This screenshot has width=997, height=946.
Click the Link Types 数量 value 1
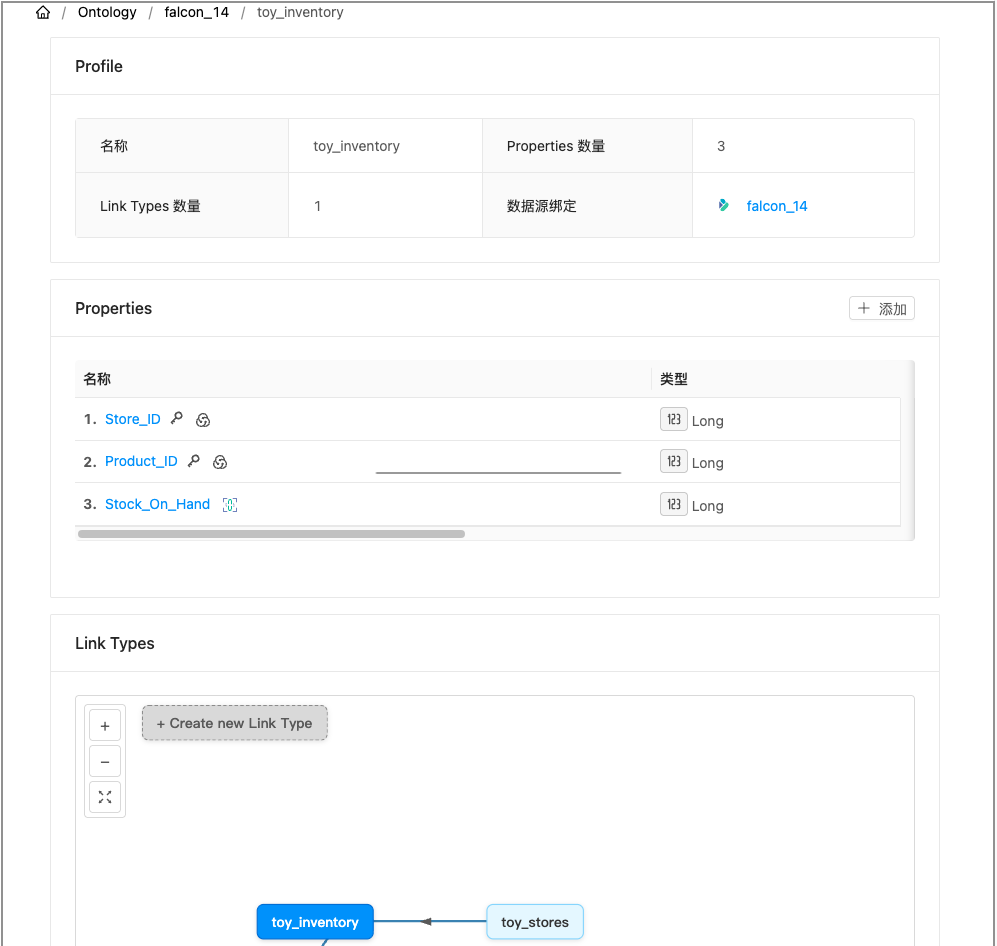317,206
